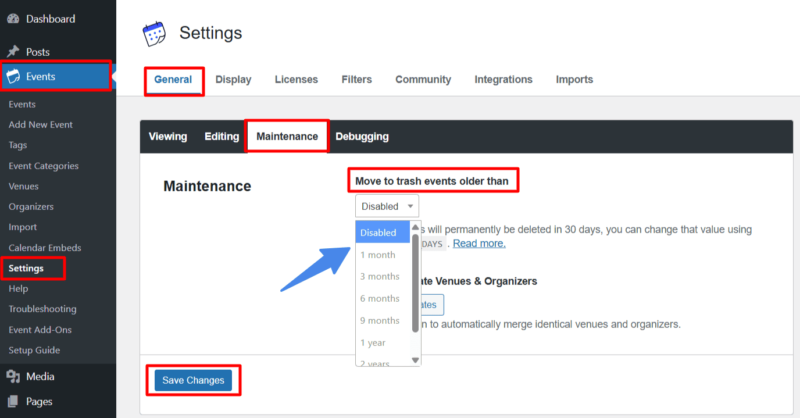
Task: Open Setup Guide in sidebar
Action: 34,350
